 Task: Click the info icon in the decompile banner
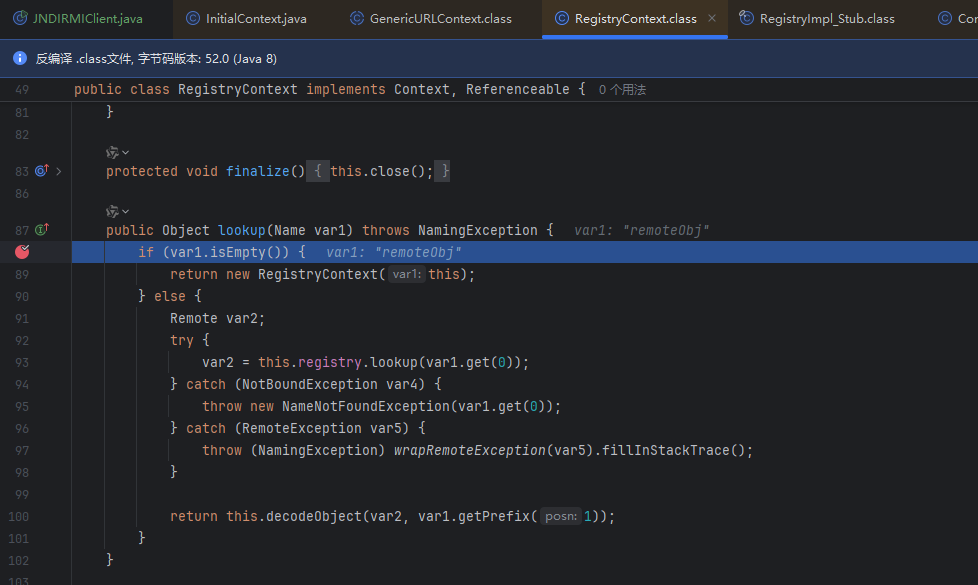click(x=20, y=58)
